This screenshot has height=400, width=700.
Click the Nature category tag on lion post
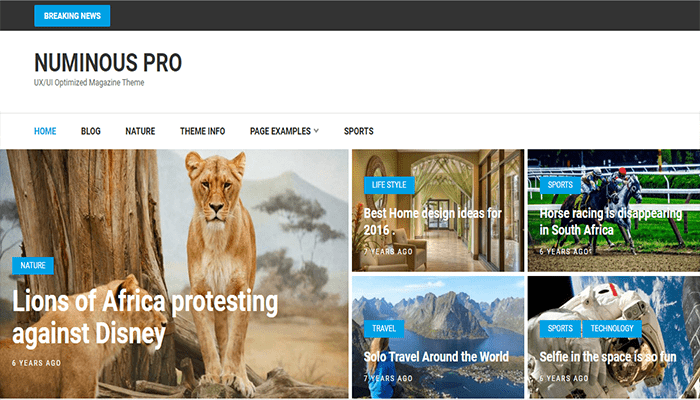tap(33, 266)
